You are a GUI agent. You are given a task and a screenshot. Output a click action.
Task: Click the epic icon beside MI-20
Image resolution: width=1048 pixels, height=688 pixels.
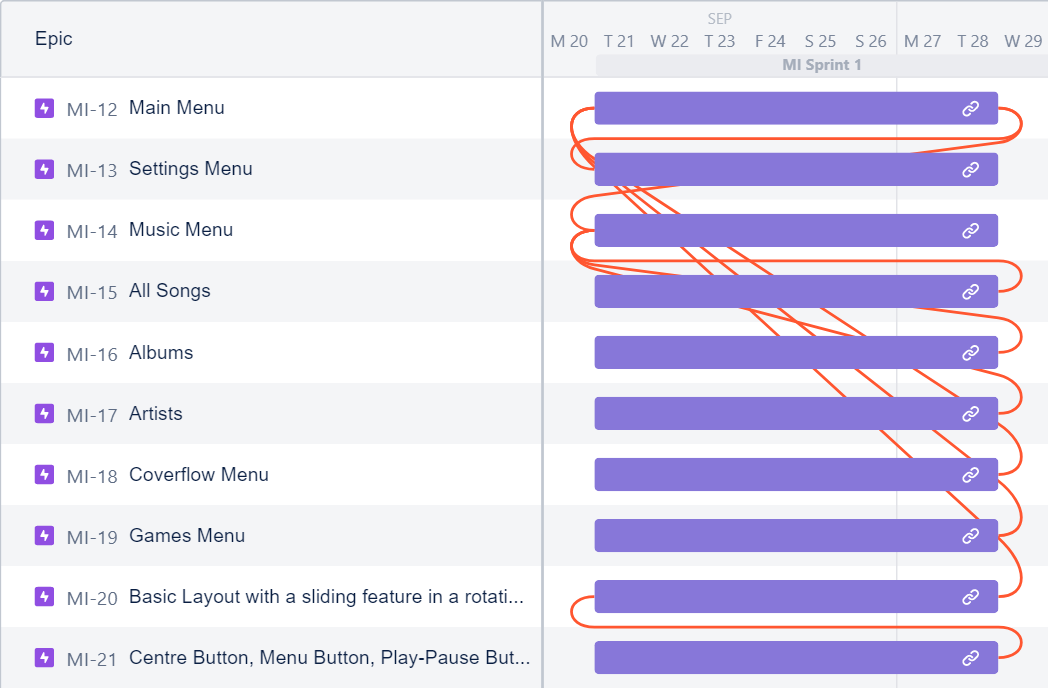click(44, 596)
